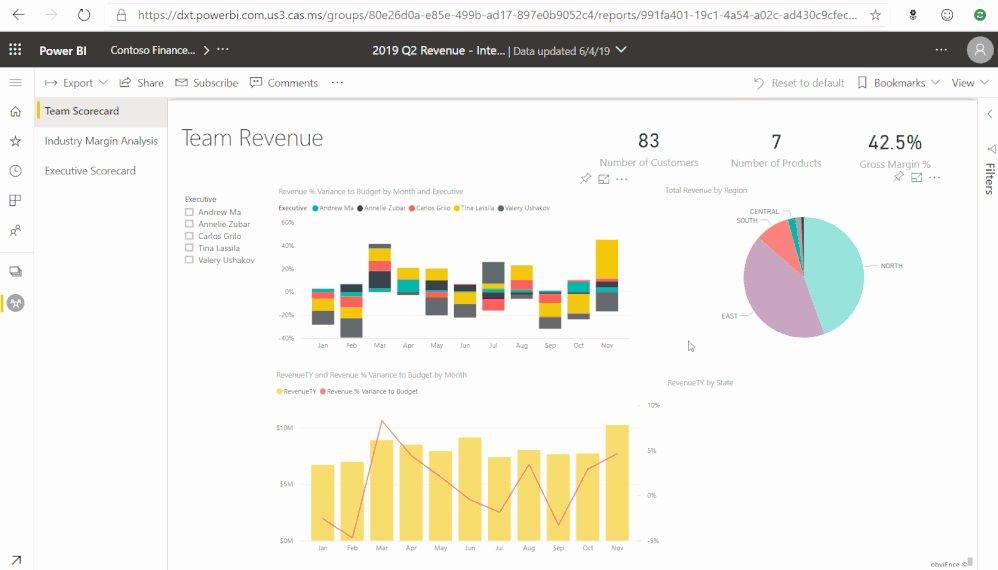998x570 pixels.
Task: Select Tina Lassila yellow legend swatch
Action: 456,208
